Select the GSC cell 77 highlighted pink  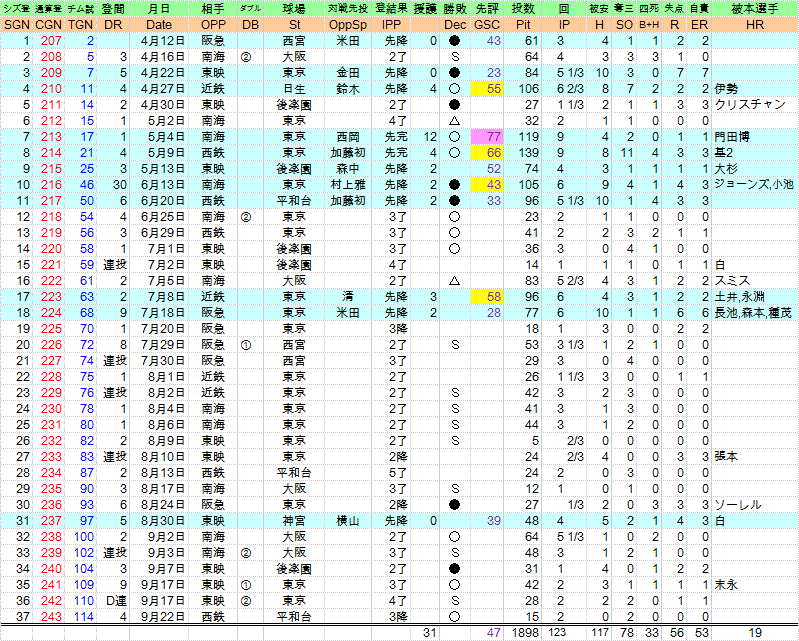tap(487, 137)
